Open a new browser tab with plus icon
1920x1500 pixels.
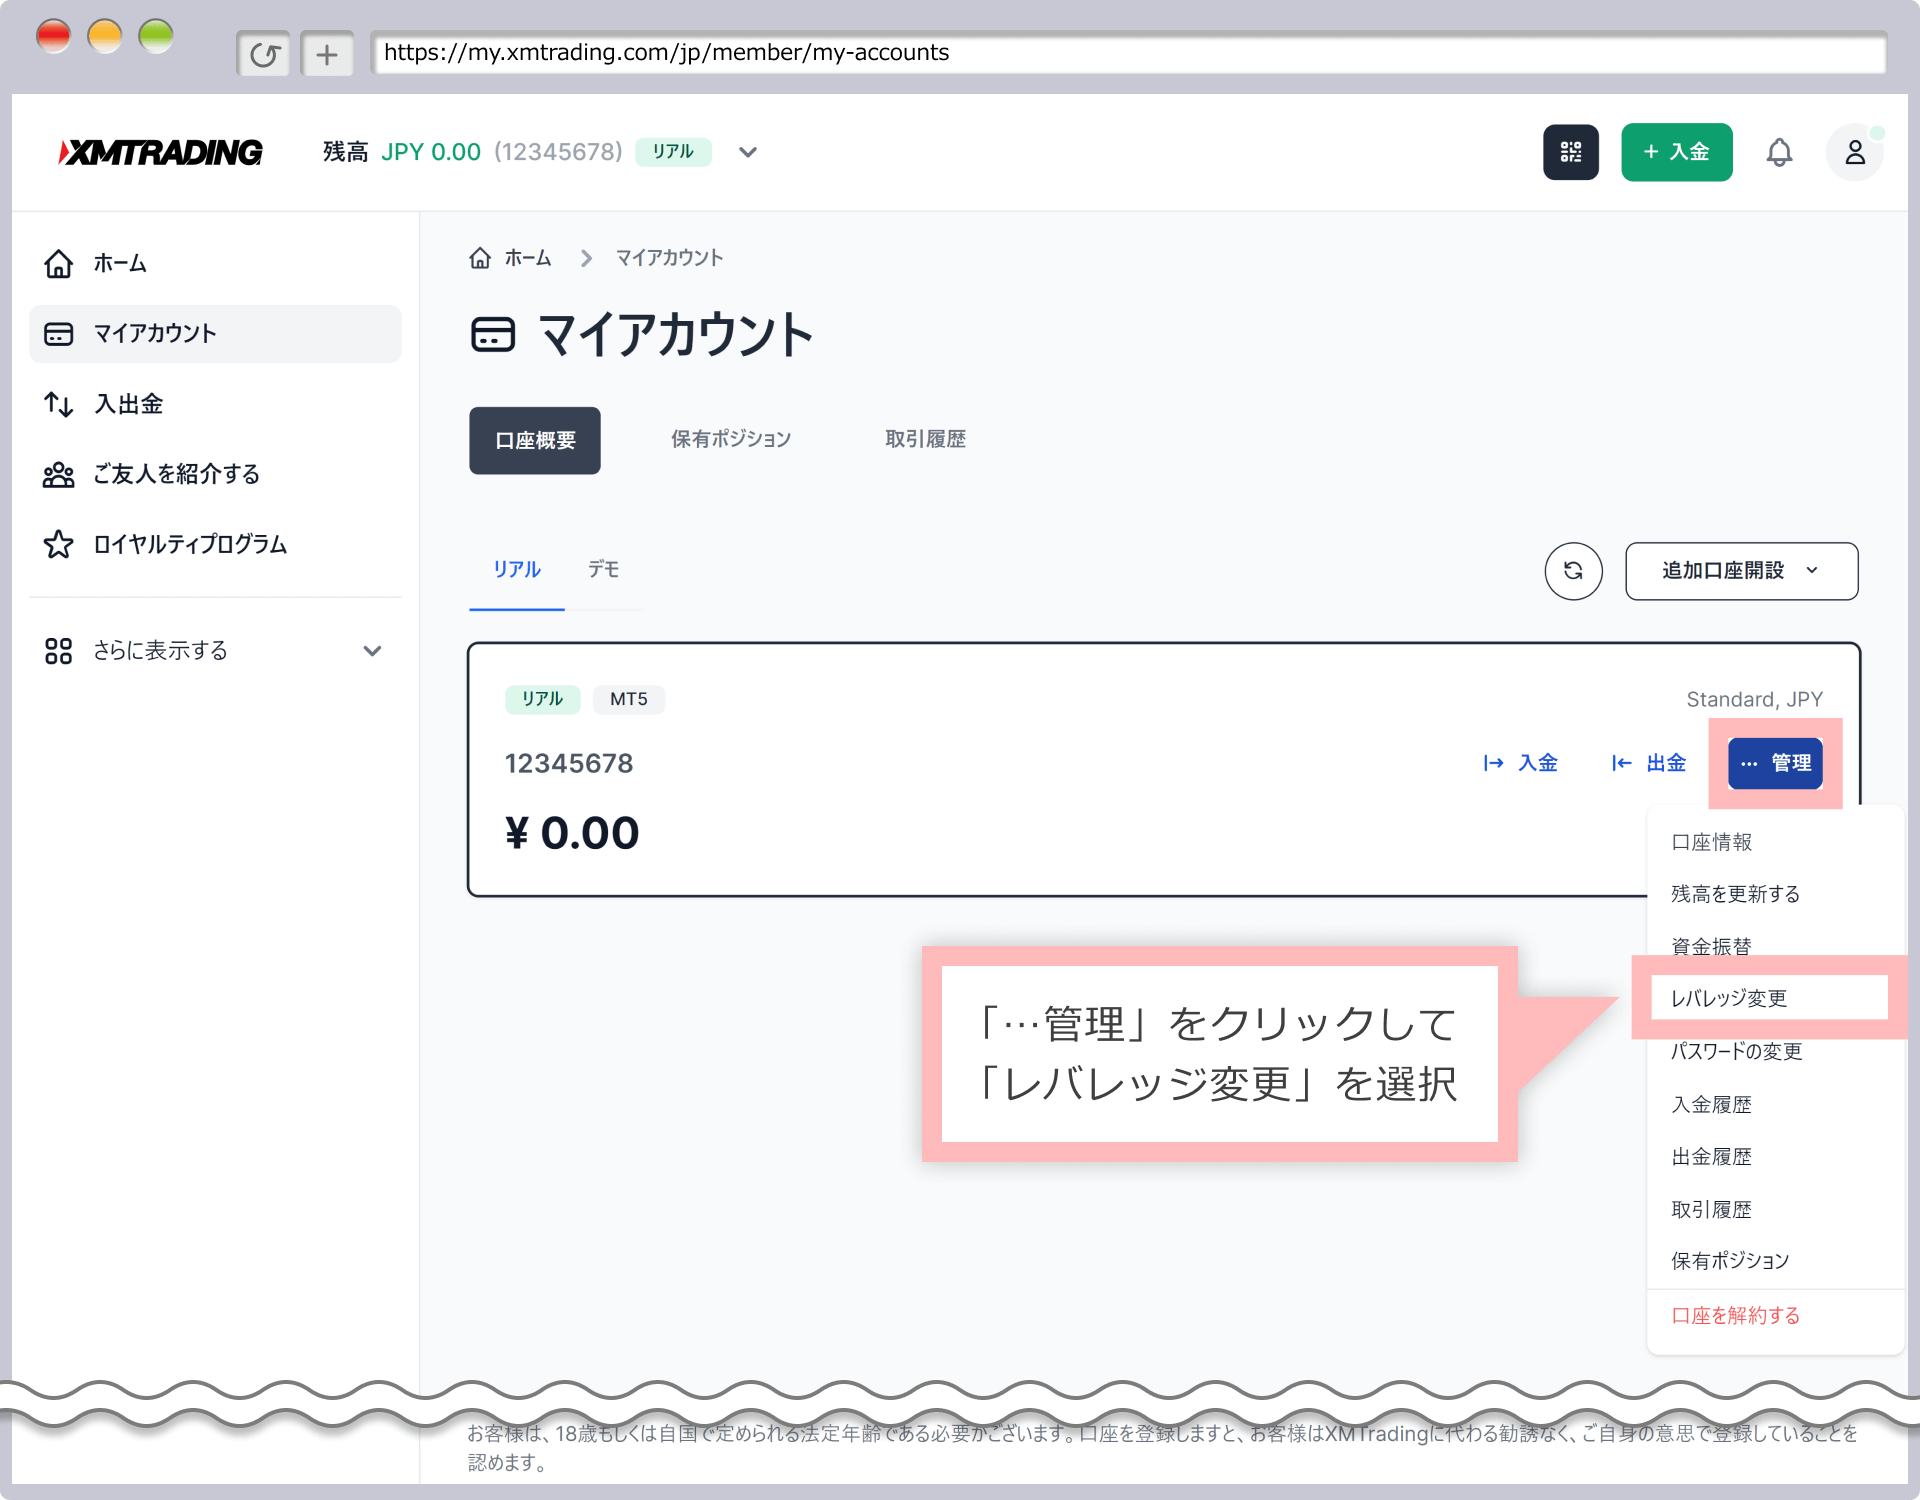point(327,54)
